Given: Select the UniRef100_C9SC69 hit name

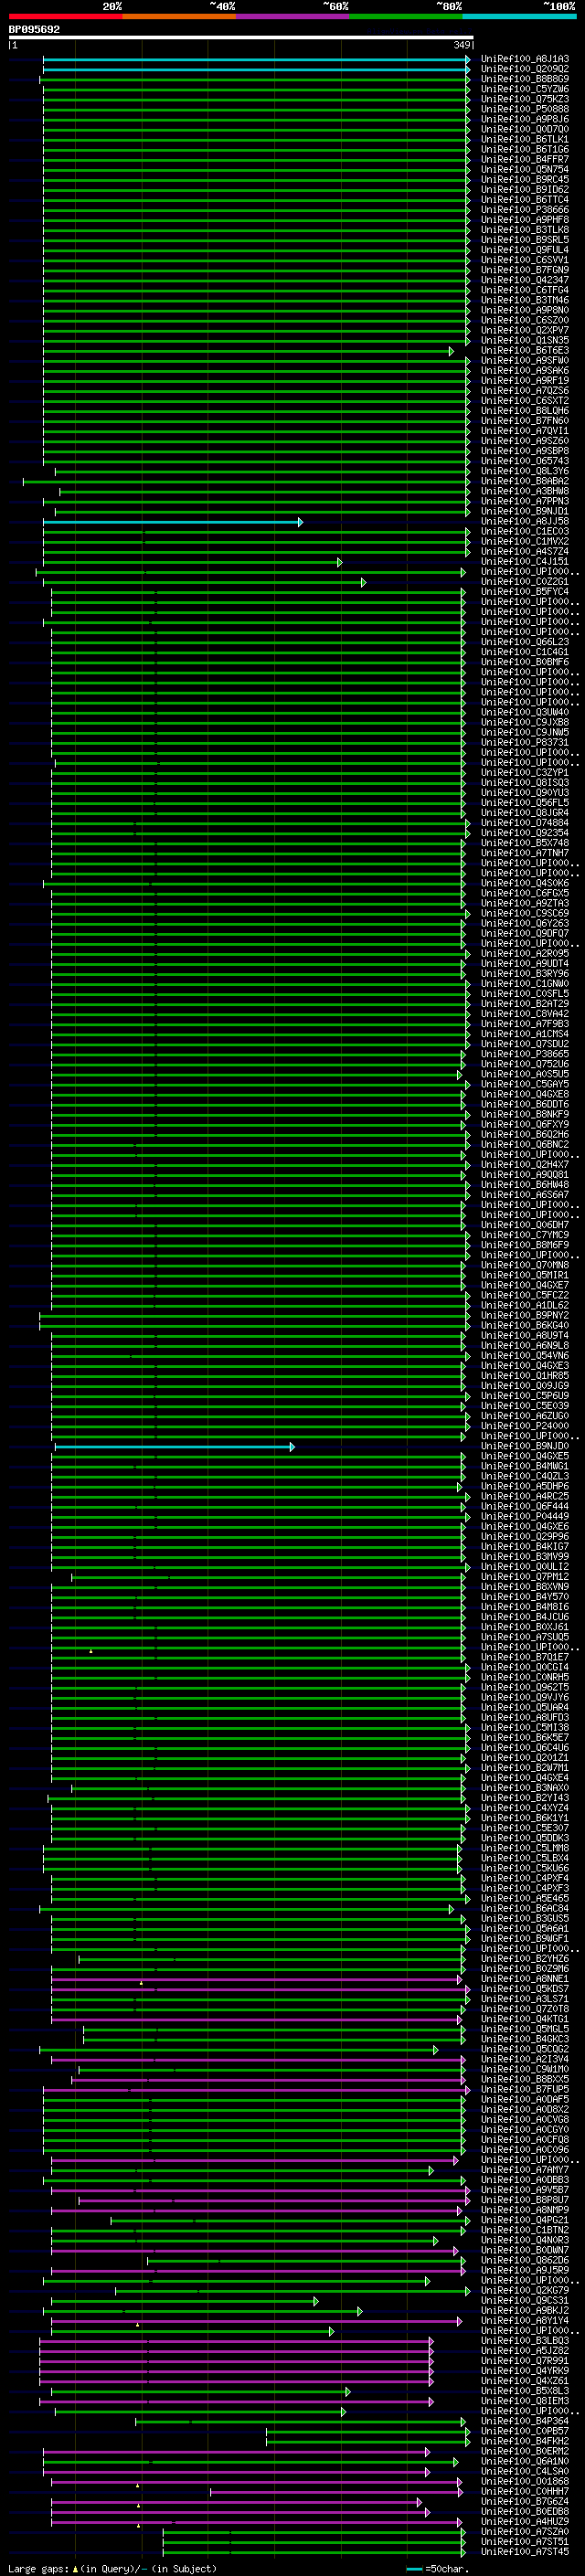Looking at the screenshot, I should point(525,914).
